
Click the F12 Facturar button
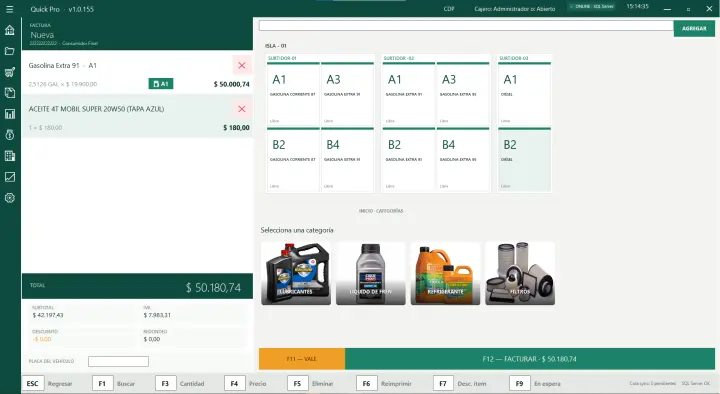coord(529,359)
